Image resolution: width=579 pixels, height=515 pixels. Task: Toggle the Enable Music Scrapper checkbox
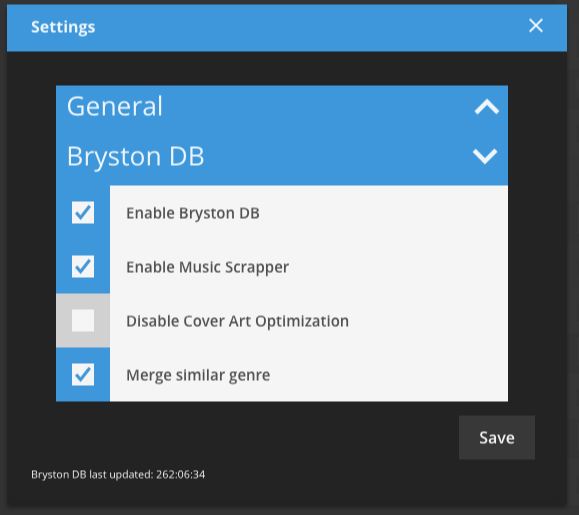pyautogui.click(x=83, y=266)
